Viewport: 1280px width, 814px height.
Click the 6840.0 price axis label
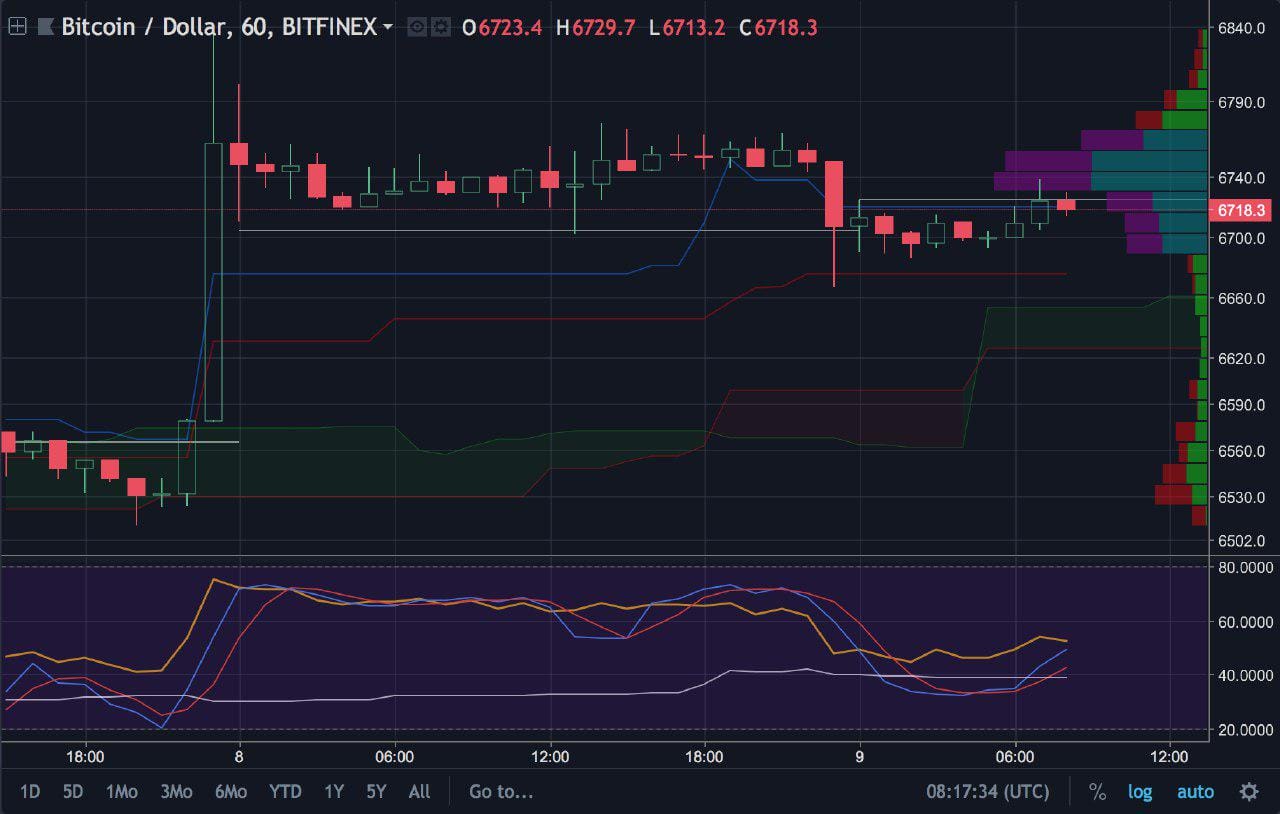click(1242, 28)
